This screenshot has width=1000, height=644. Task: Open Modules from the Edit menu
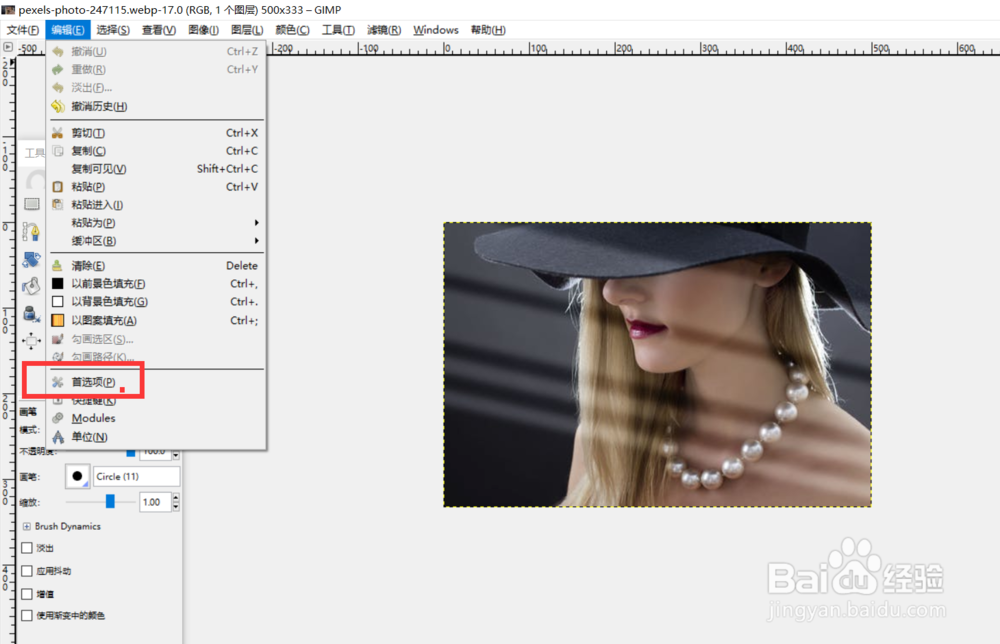click(157, 418)
